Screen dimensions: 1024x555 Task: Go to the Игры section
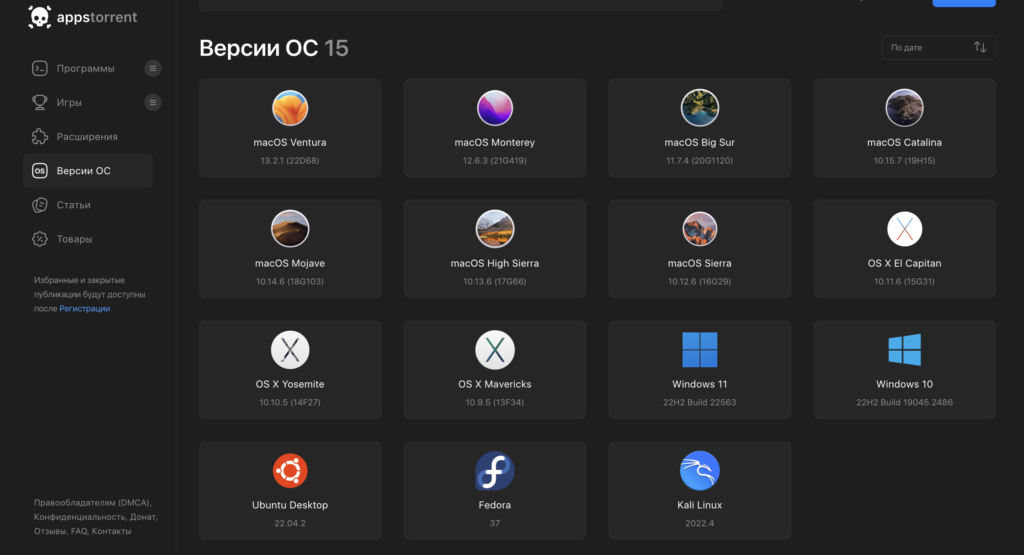pos(69,103)
